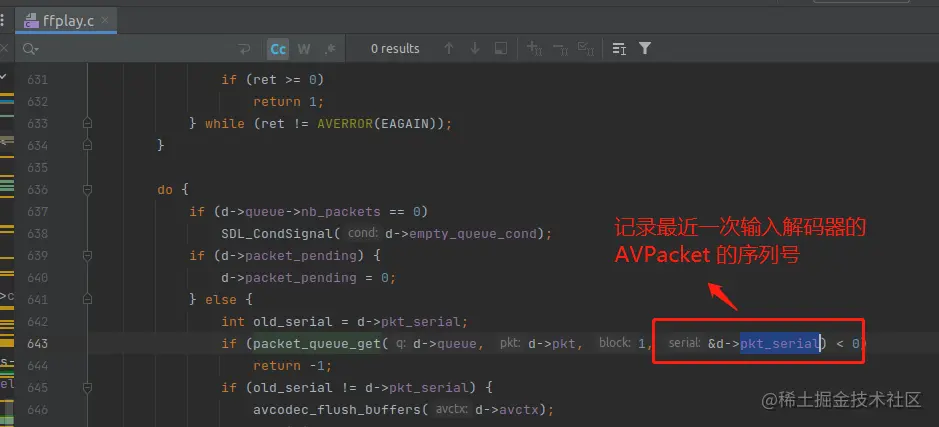Screen dimensions: 939x427
Task: Click old_serial declaration on line 642
Action: click(293, 322)
